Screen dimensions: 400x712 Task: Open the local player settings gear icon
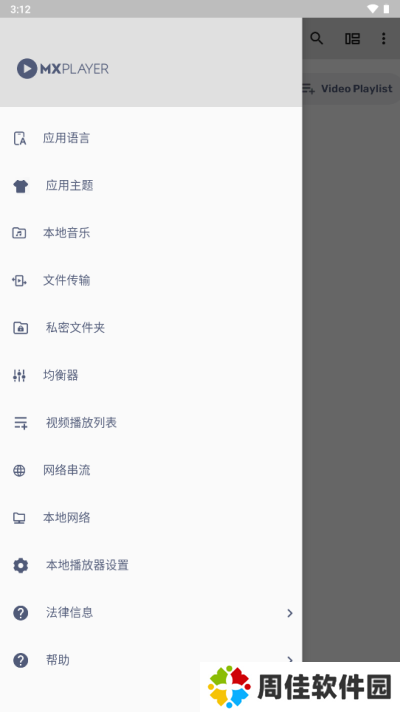(20, 565)
